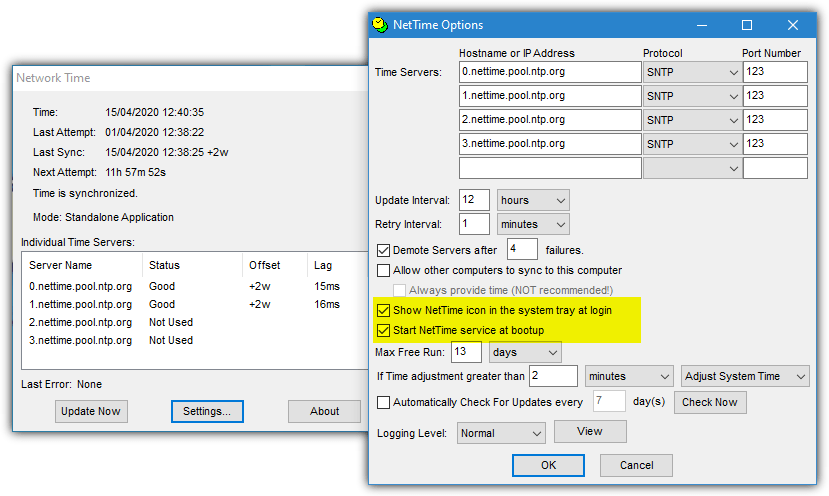Select 0.nettime.pool.ntp.org row in server list

coord(195,287)
